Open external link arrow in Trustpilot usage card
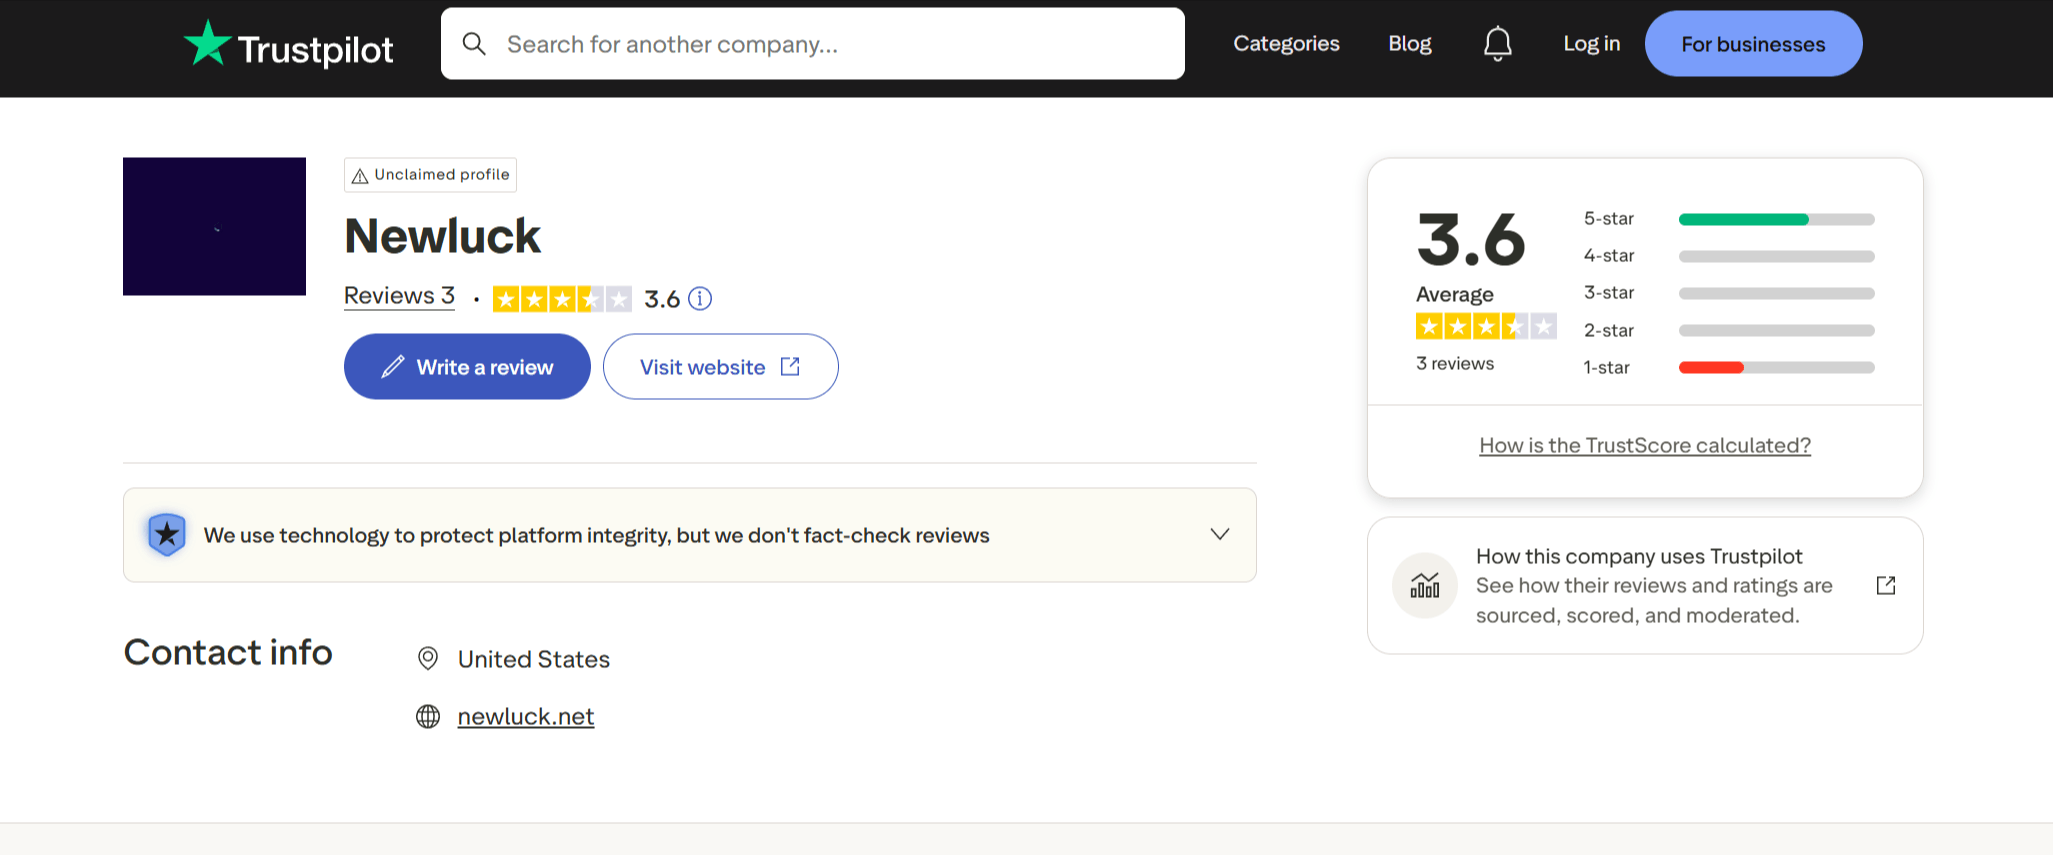The image size is (2053, 855). tap(1885, 586)
